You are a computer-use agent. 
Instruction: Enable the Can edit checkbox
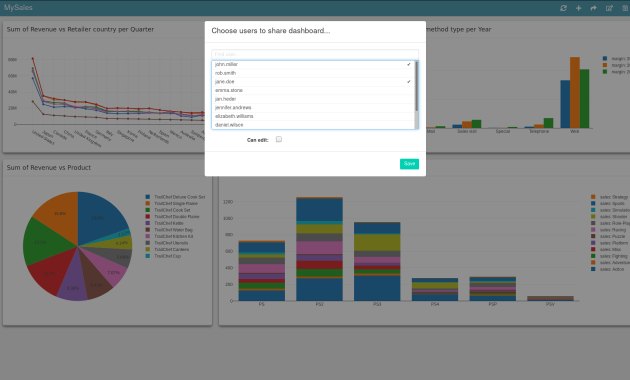pos(279,139)
